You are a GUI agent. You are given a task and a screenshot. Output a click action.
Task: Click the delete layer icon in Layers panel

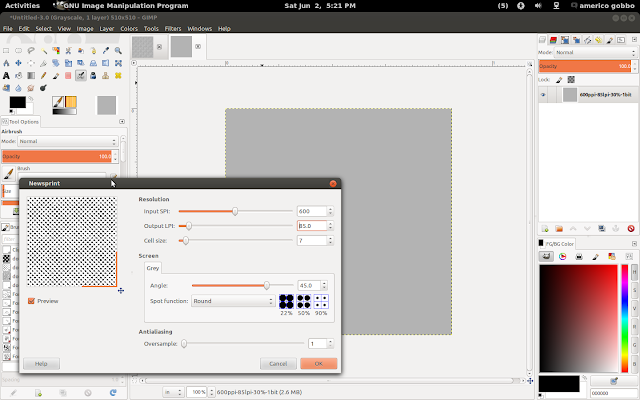pyautogui.click(x=631, y=229)
